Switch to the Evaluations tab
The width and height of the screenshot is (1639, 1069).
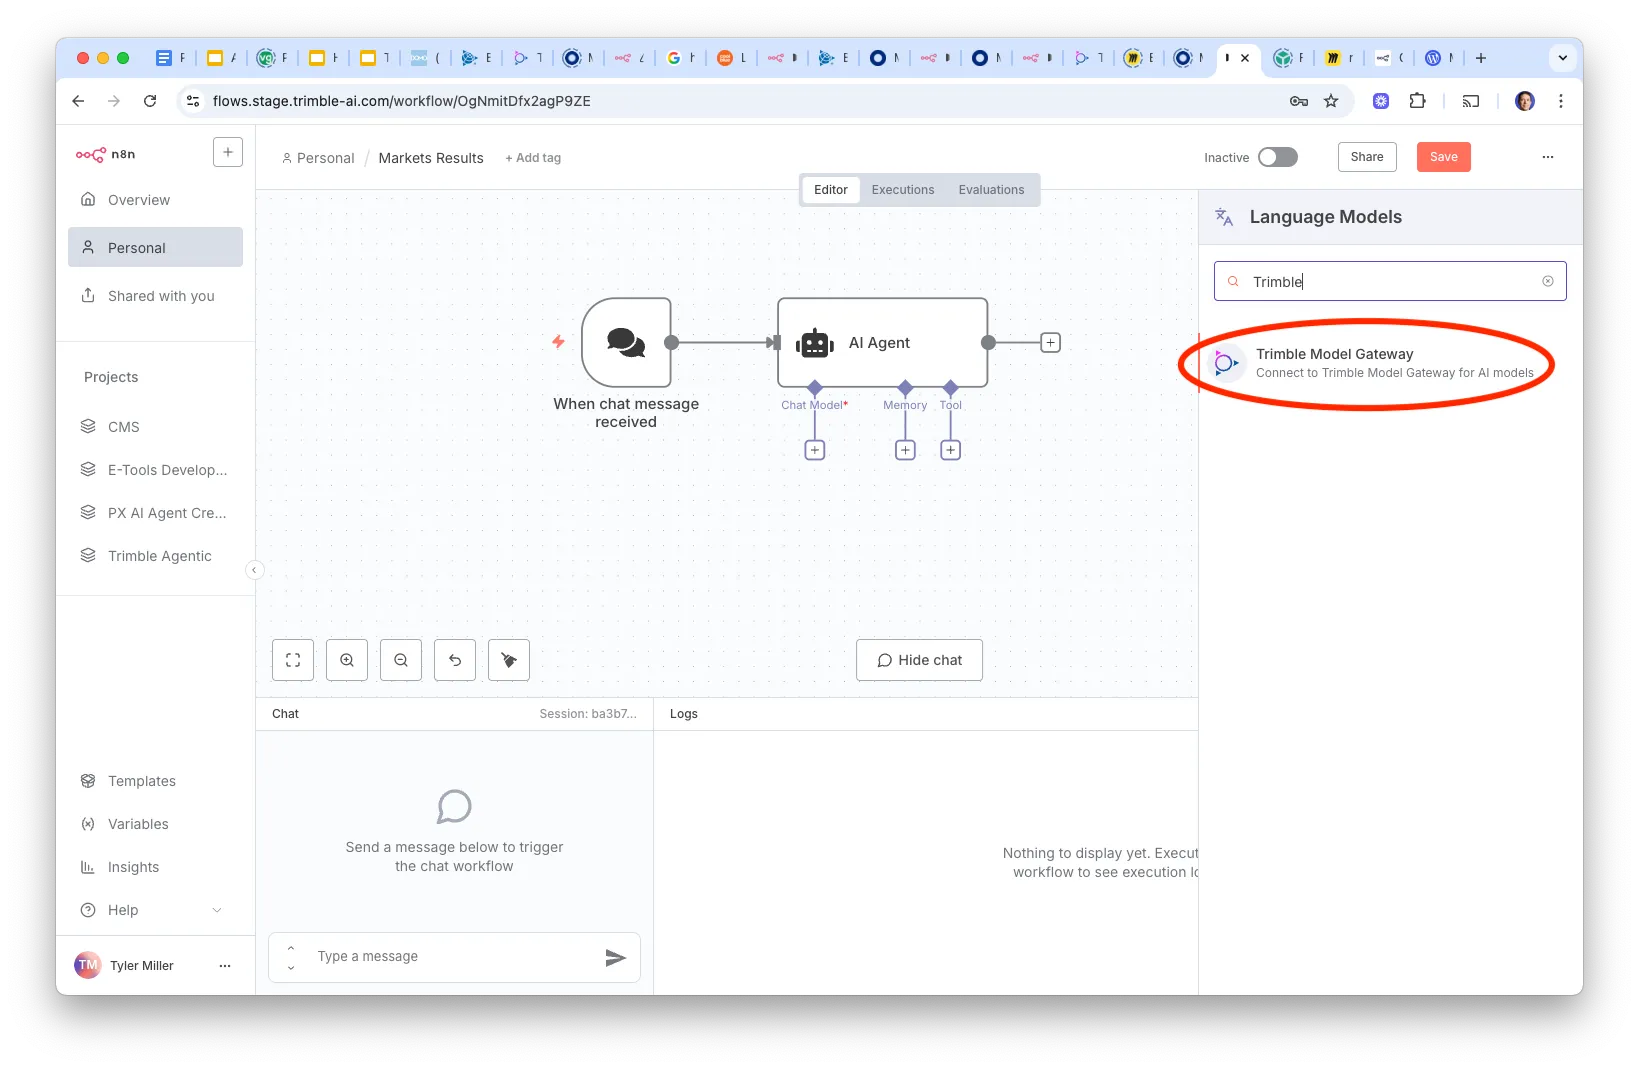991,190
